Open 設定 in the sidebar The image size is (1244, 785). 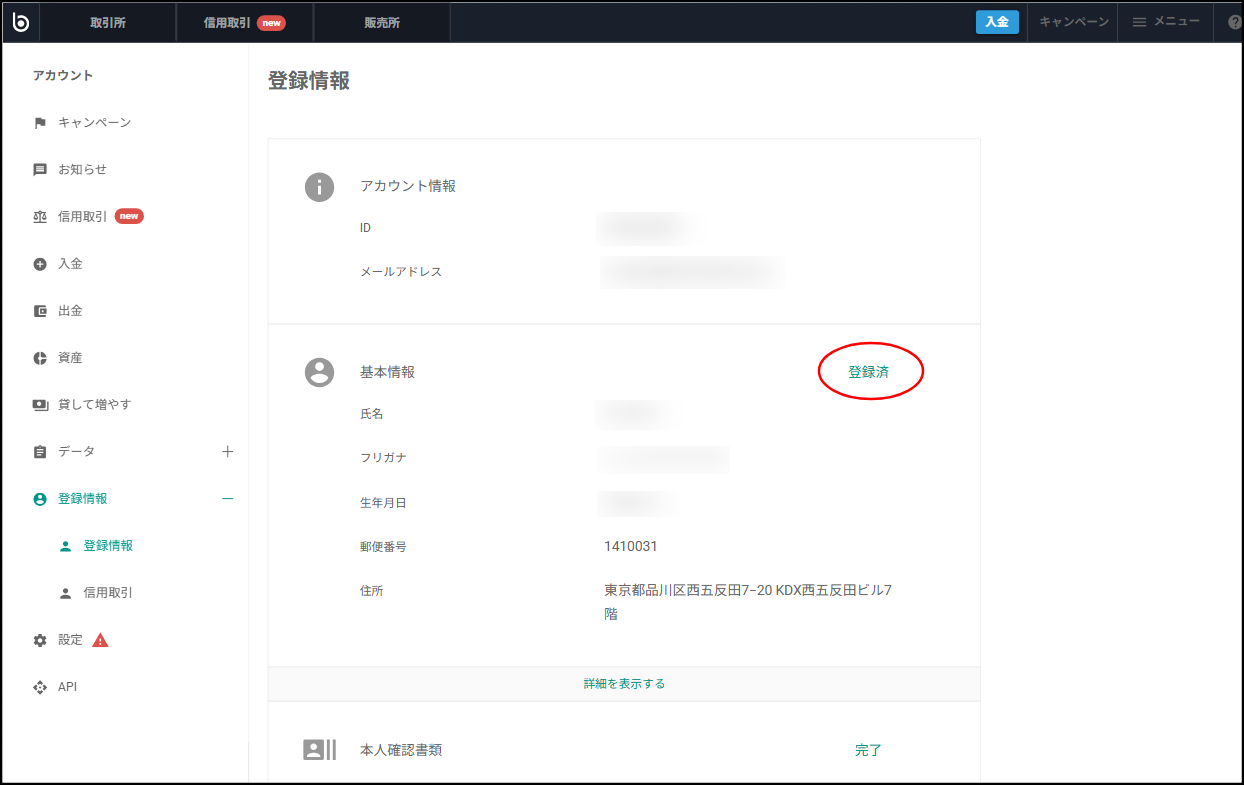70,640
